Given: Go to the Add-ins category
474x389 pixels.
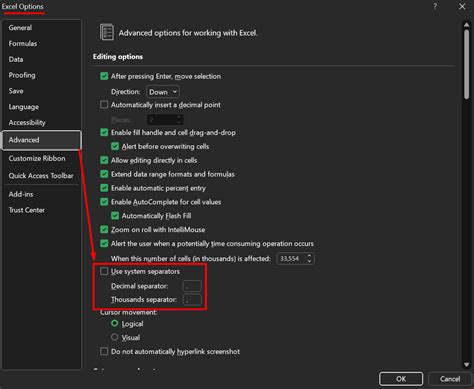Looking at the screenshot, I should [21, 194].
